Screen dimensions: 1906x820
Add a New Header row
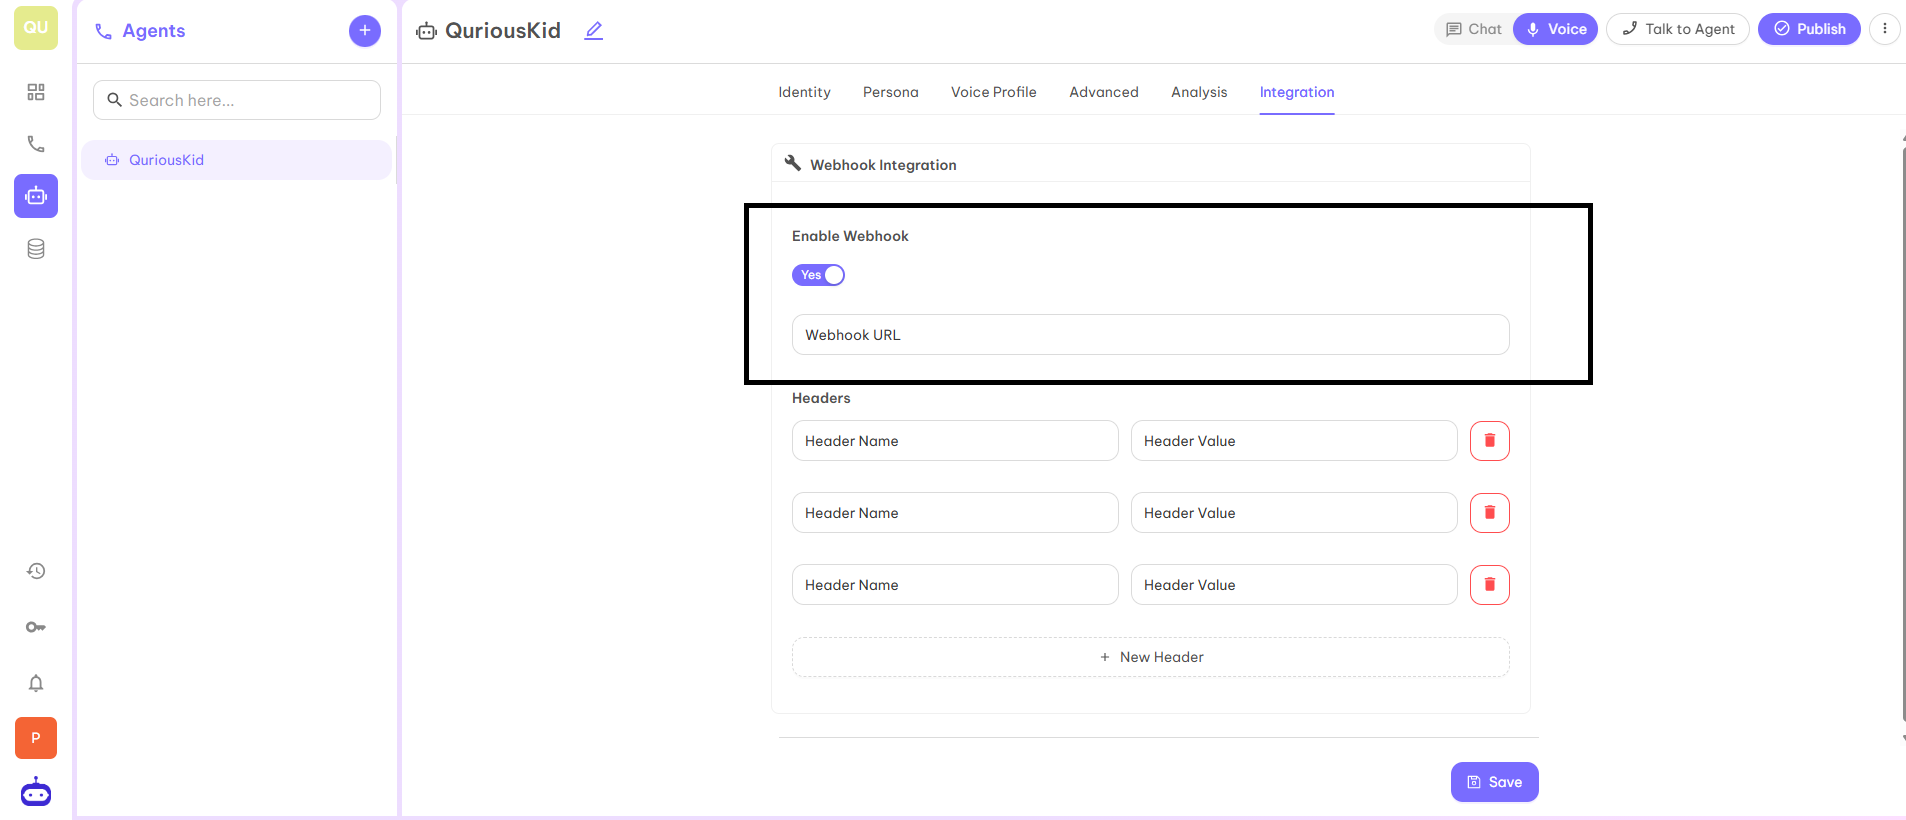(x=1151, y=657)
